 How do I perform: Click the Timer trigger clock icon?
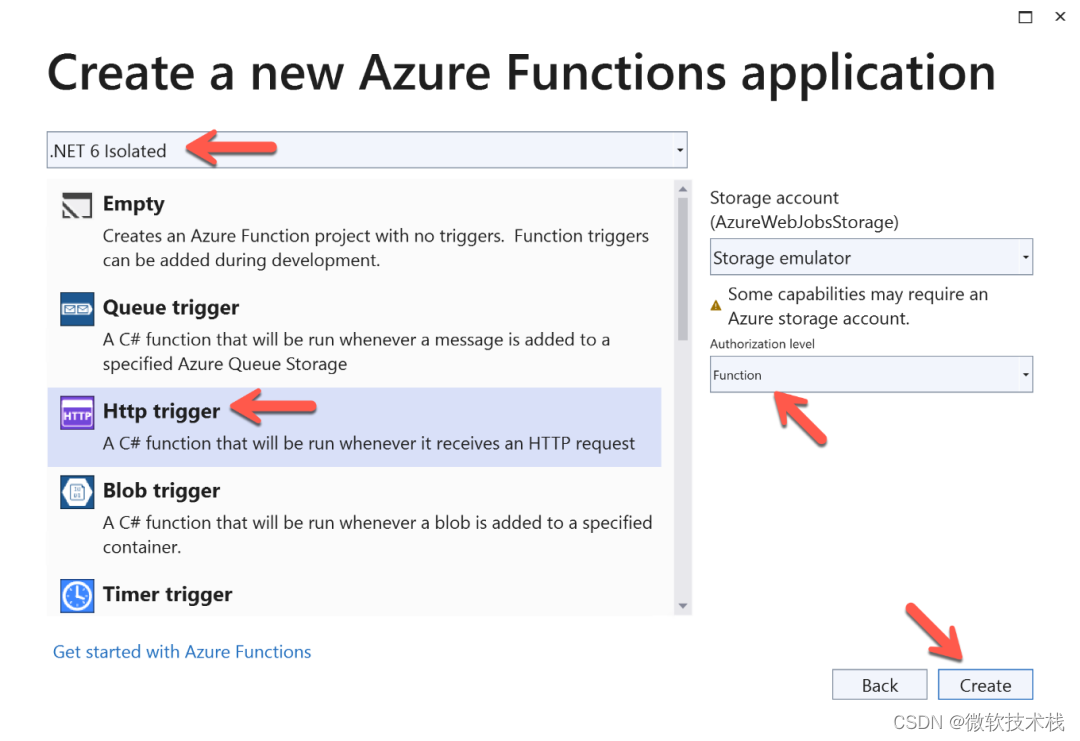tap(76, 594)
